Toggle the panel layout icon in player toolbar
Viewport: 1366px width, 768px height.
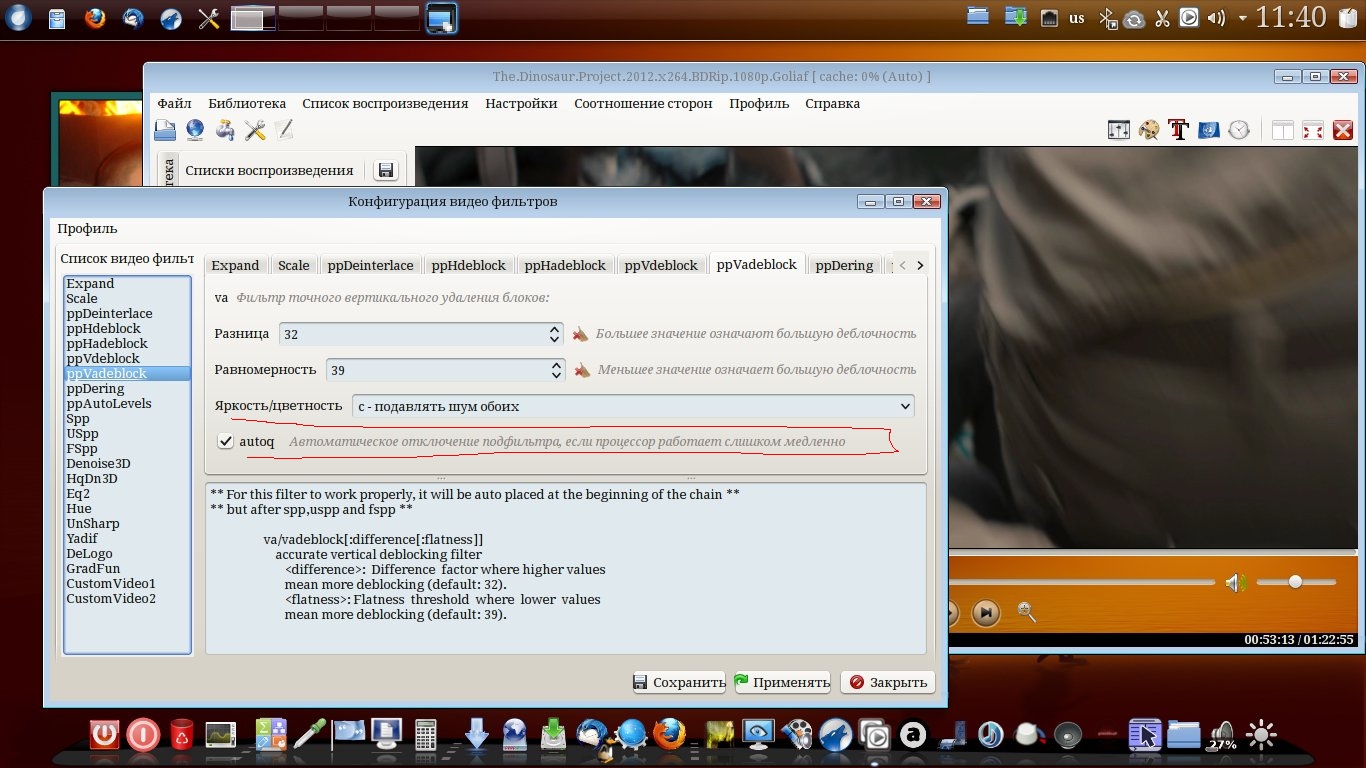point(1283,130)
